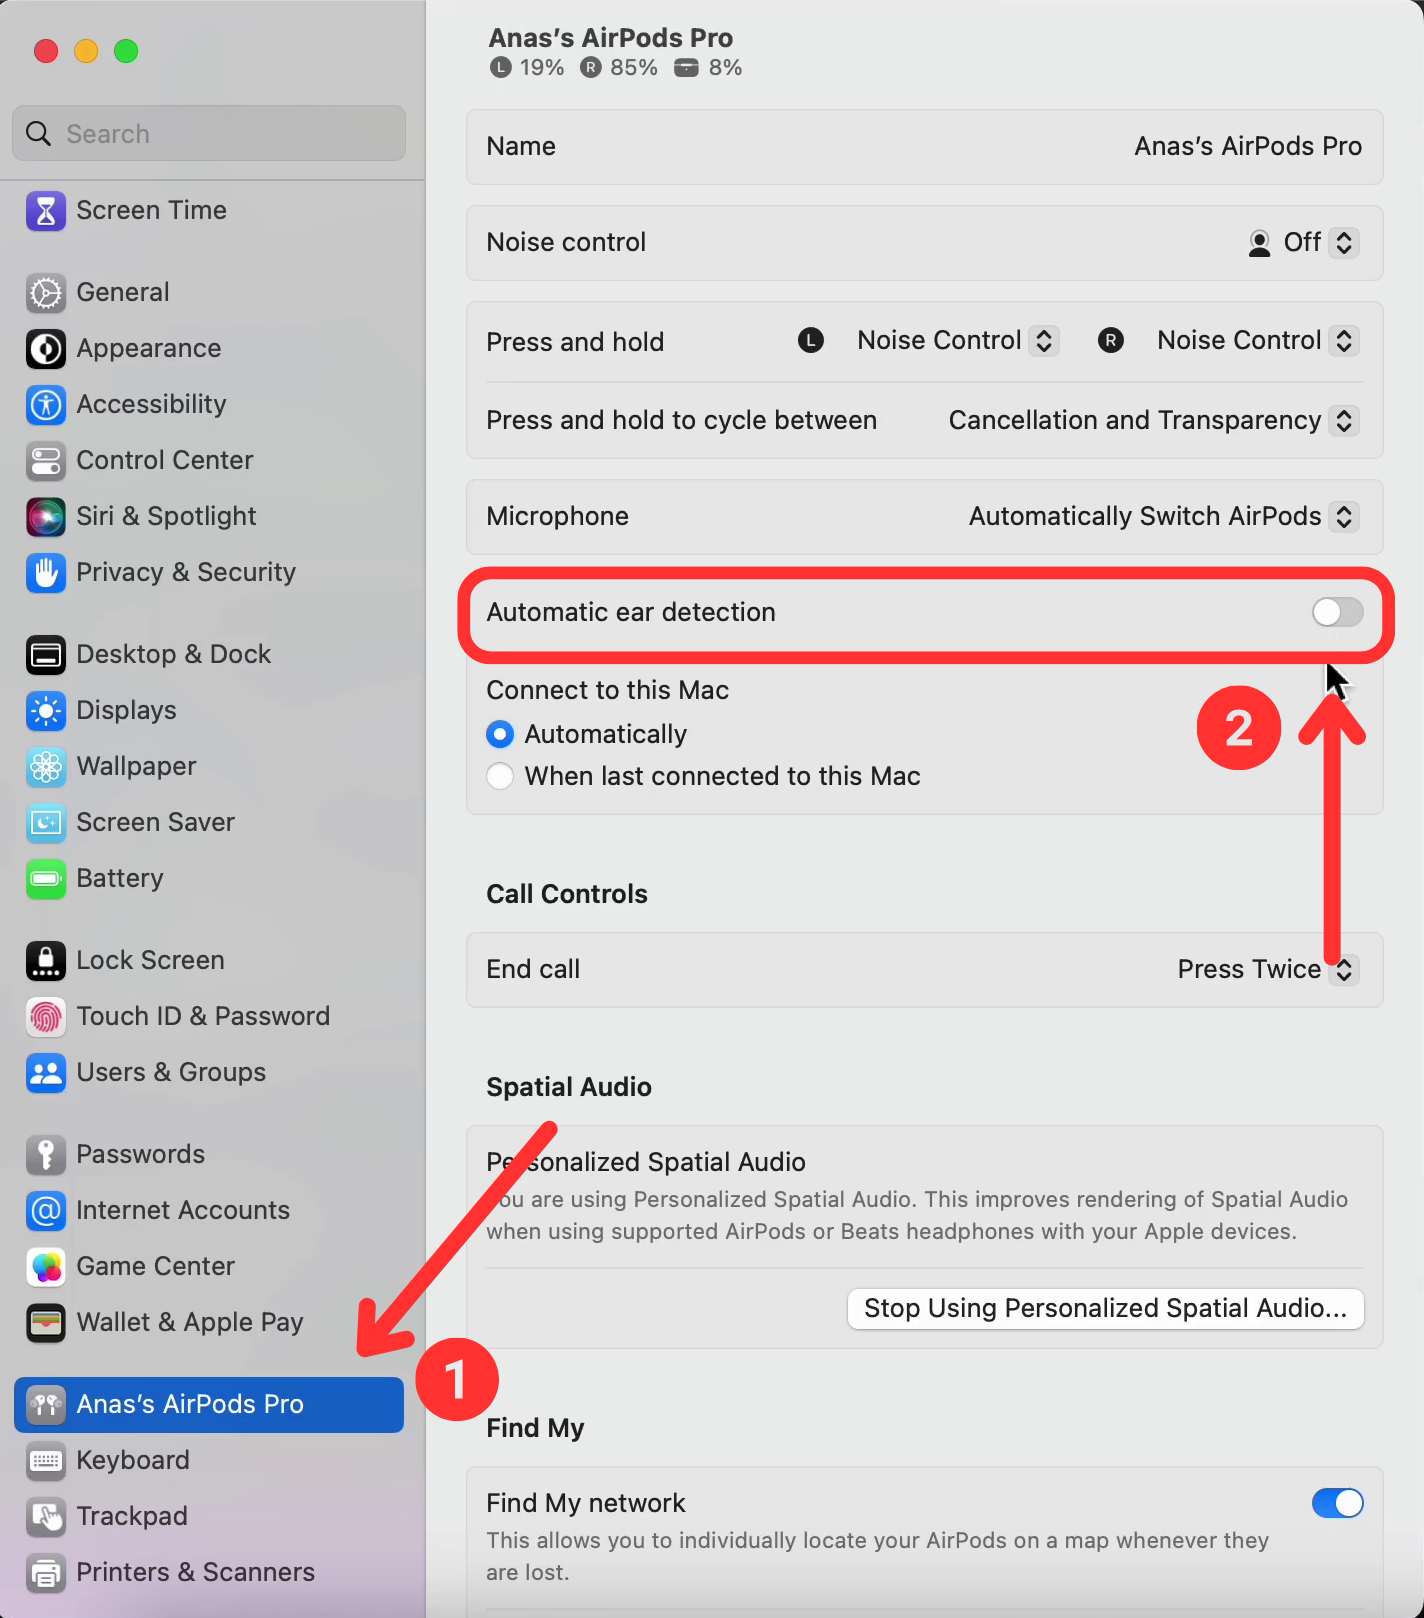The width and height of the screenshot is (1424, 1618).
Task: Change End call Press Twice dropdown
Action: [x=1268, y=970]
